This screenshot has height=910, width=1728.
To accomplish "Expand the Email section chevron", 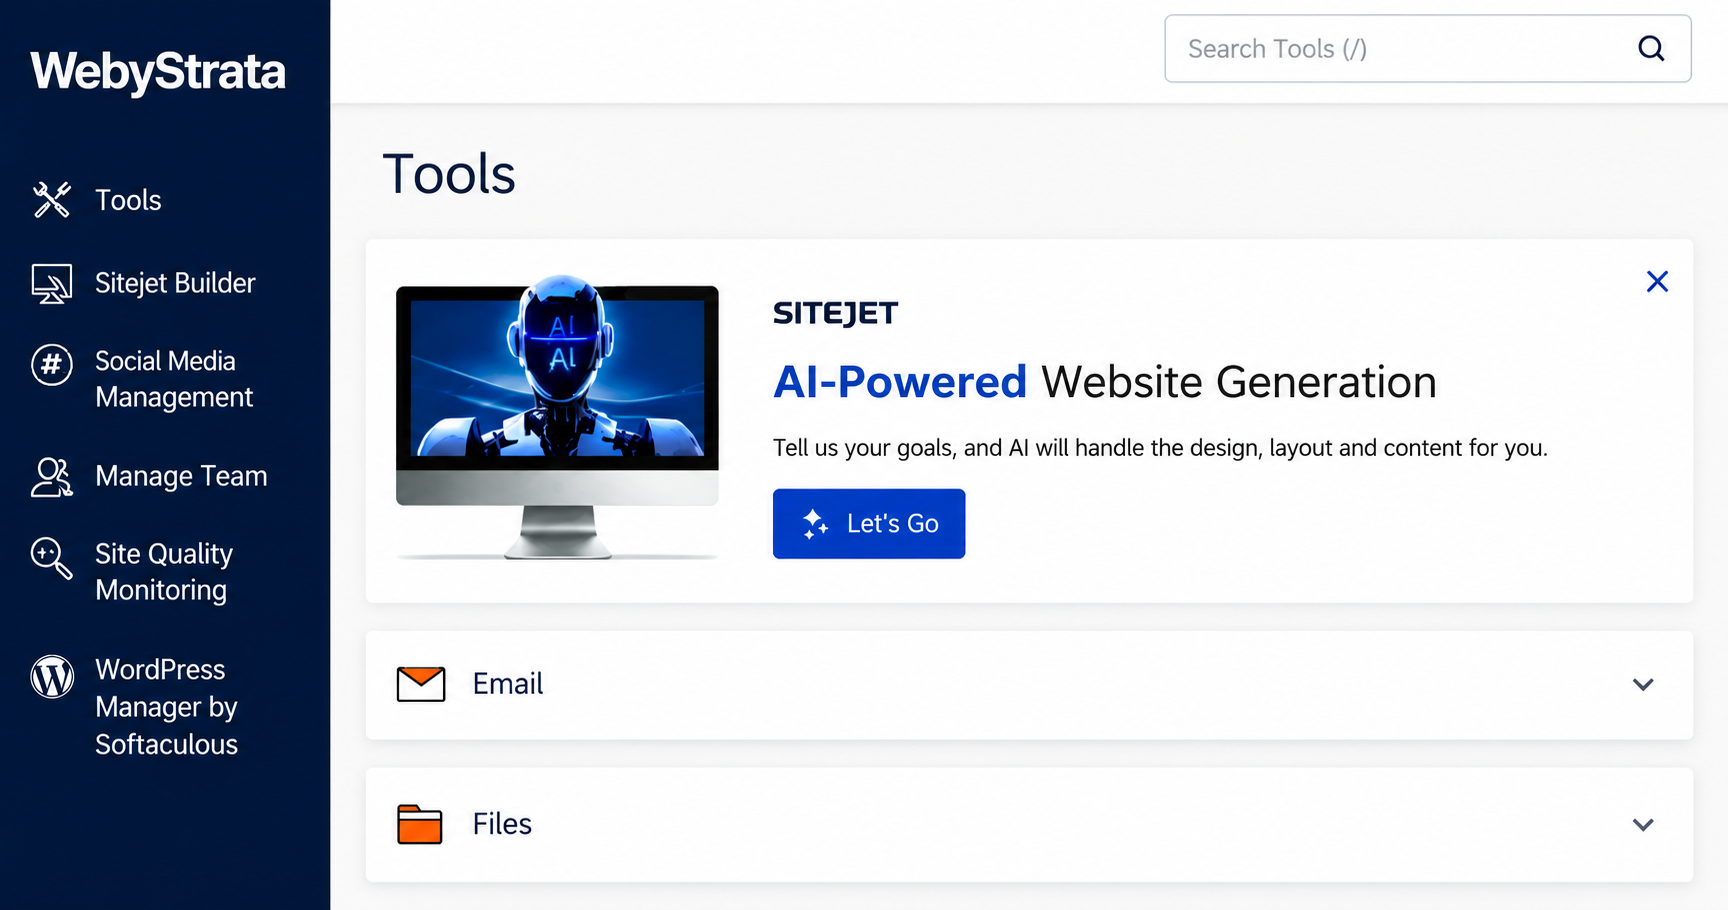I will 1643,685.
